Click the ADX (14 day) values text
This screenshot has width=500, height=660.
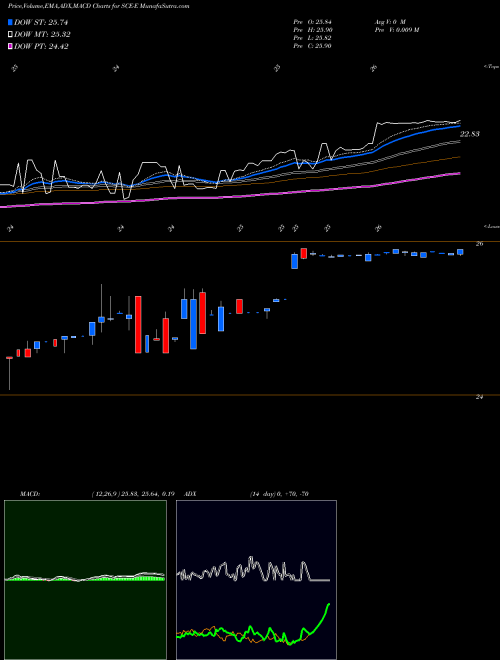(279, 494)
